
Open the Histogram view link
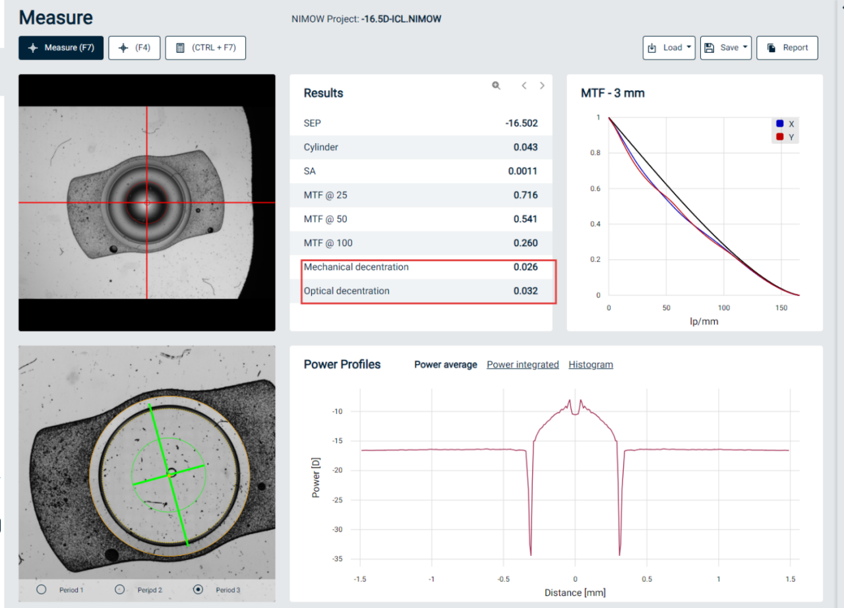pyautogui.click(x=590, y=365)
